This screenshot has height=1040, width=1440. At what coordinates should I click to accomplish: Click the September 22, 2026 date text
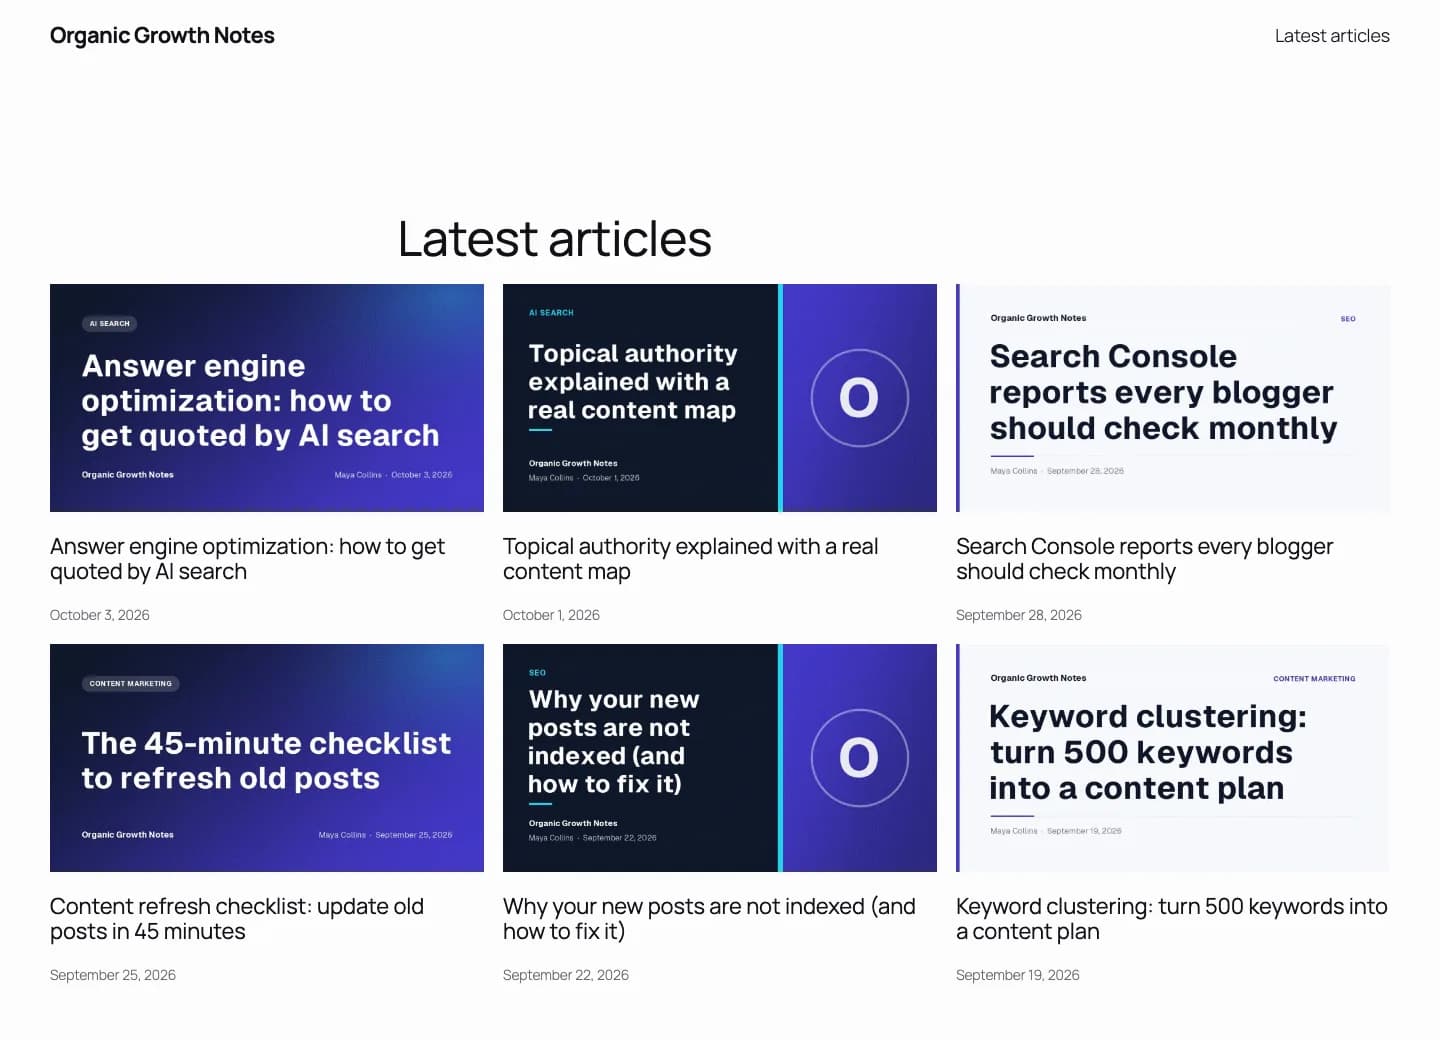click(x=566, y=975)
